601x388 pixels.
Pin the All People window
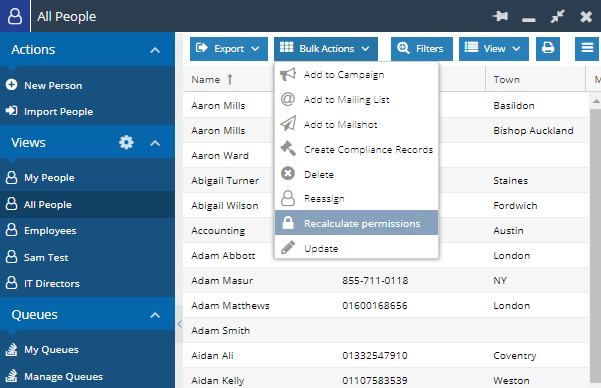[500, 16]
